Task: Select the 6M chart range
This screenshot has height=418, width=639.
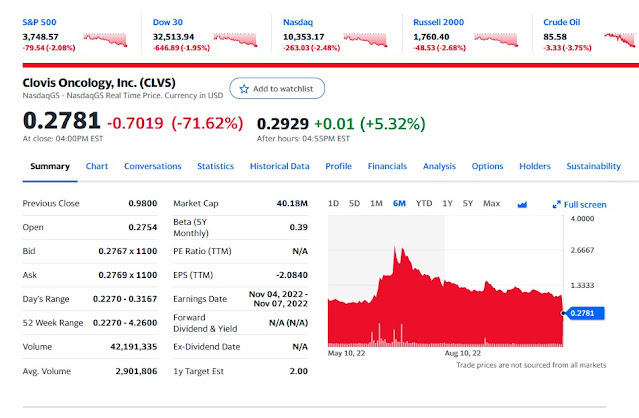Action: point(399,203)
